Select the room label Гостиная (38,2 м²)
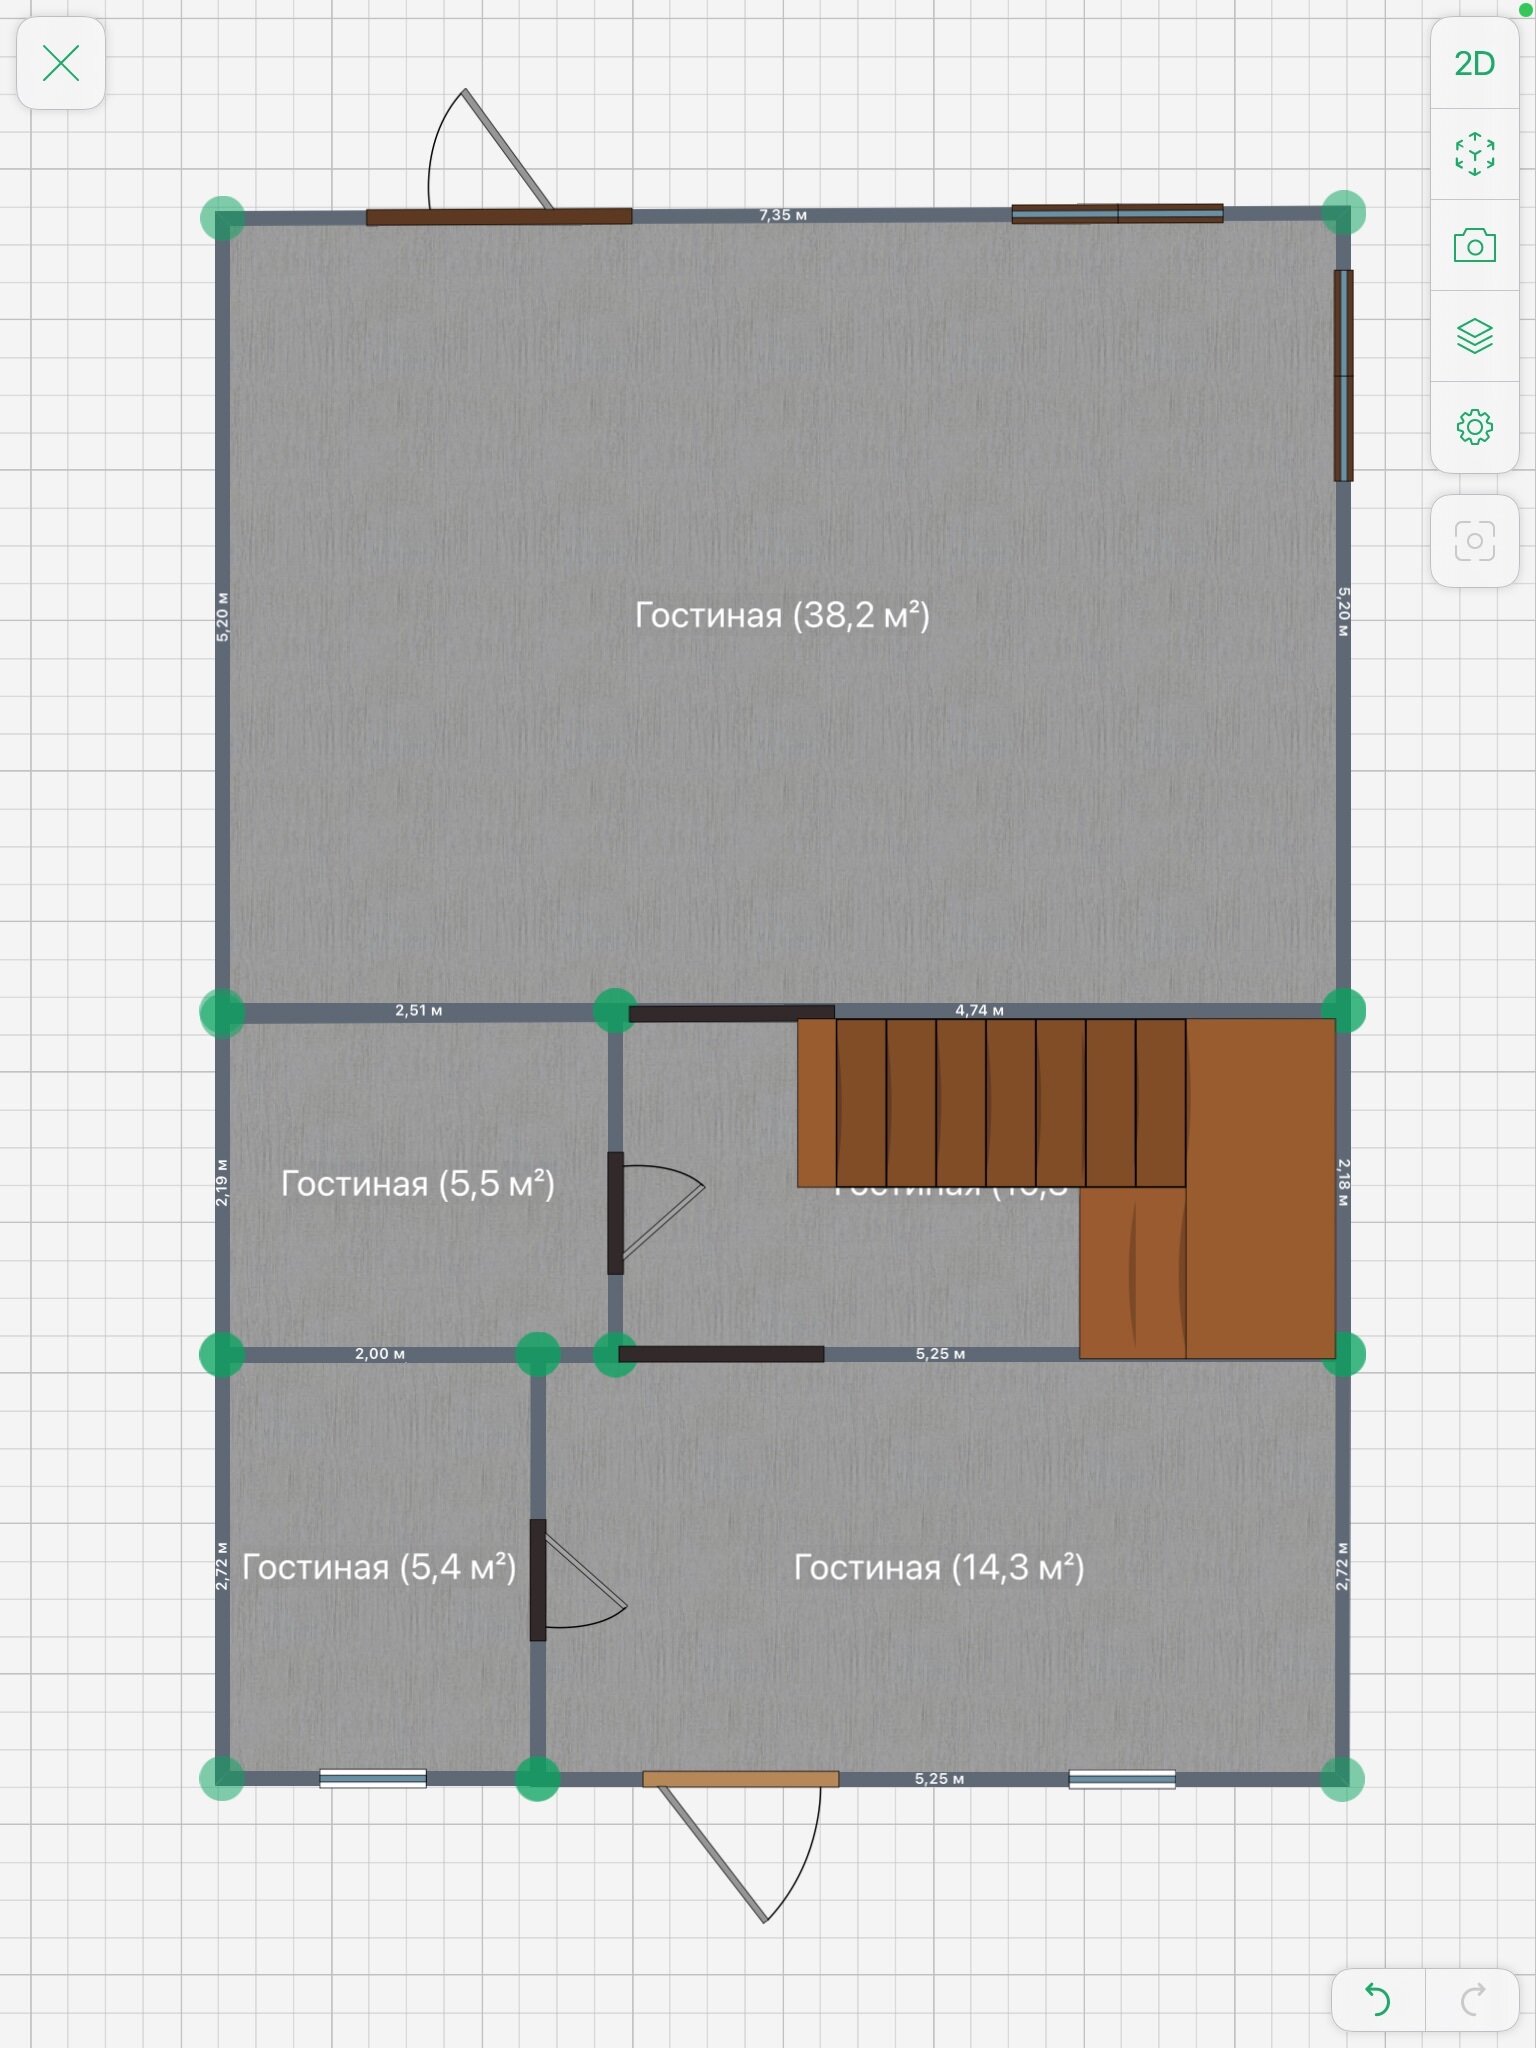The height and width of the screenshot is (2048, 1536). point(782,614)
